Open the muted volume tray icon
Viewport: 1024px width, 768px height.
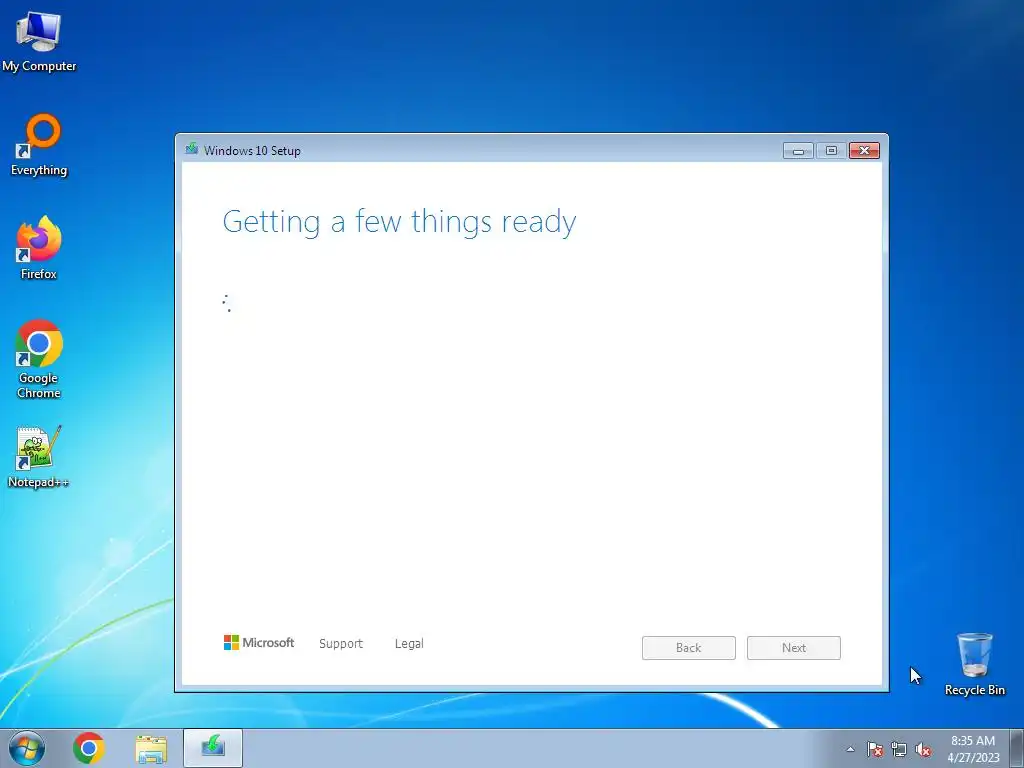tap(923, 749)
